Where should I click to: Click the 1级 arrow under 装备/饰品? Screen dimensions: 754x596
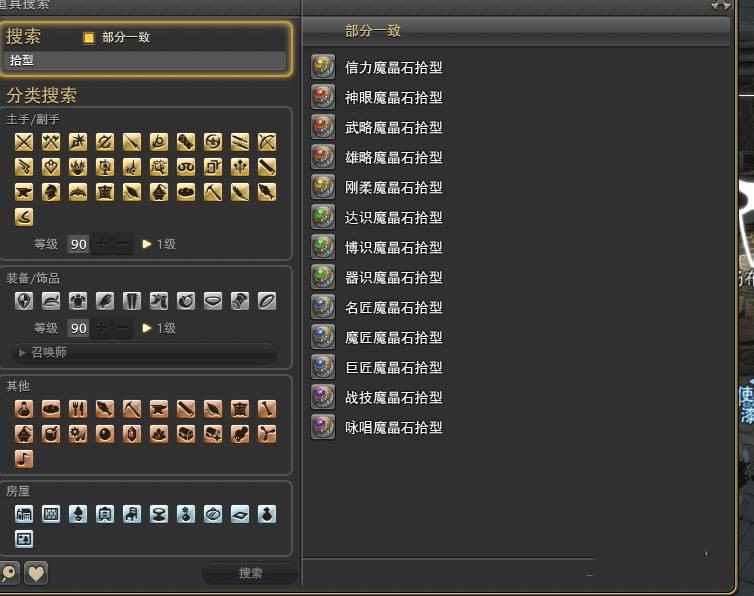pos(147,328)
